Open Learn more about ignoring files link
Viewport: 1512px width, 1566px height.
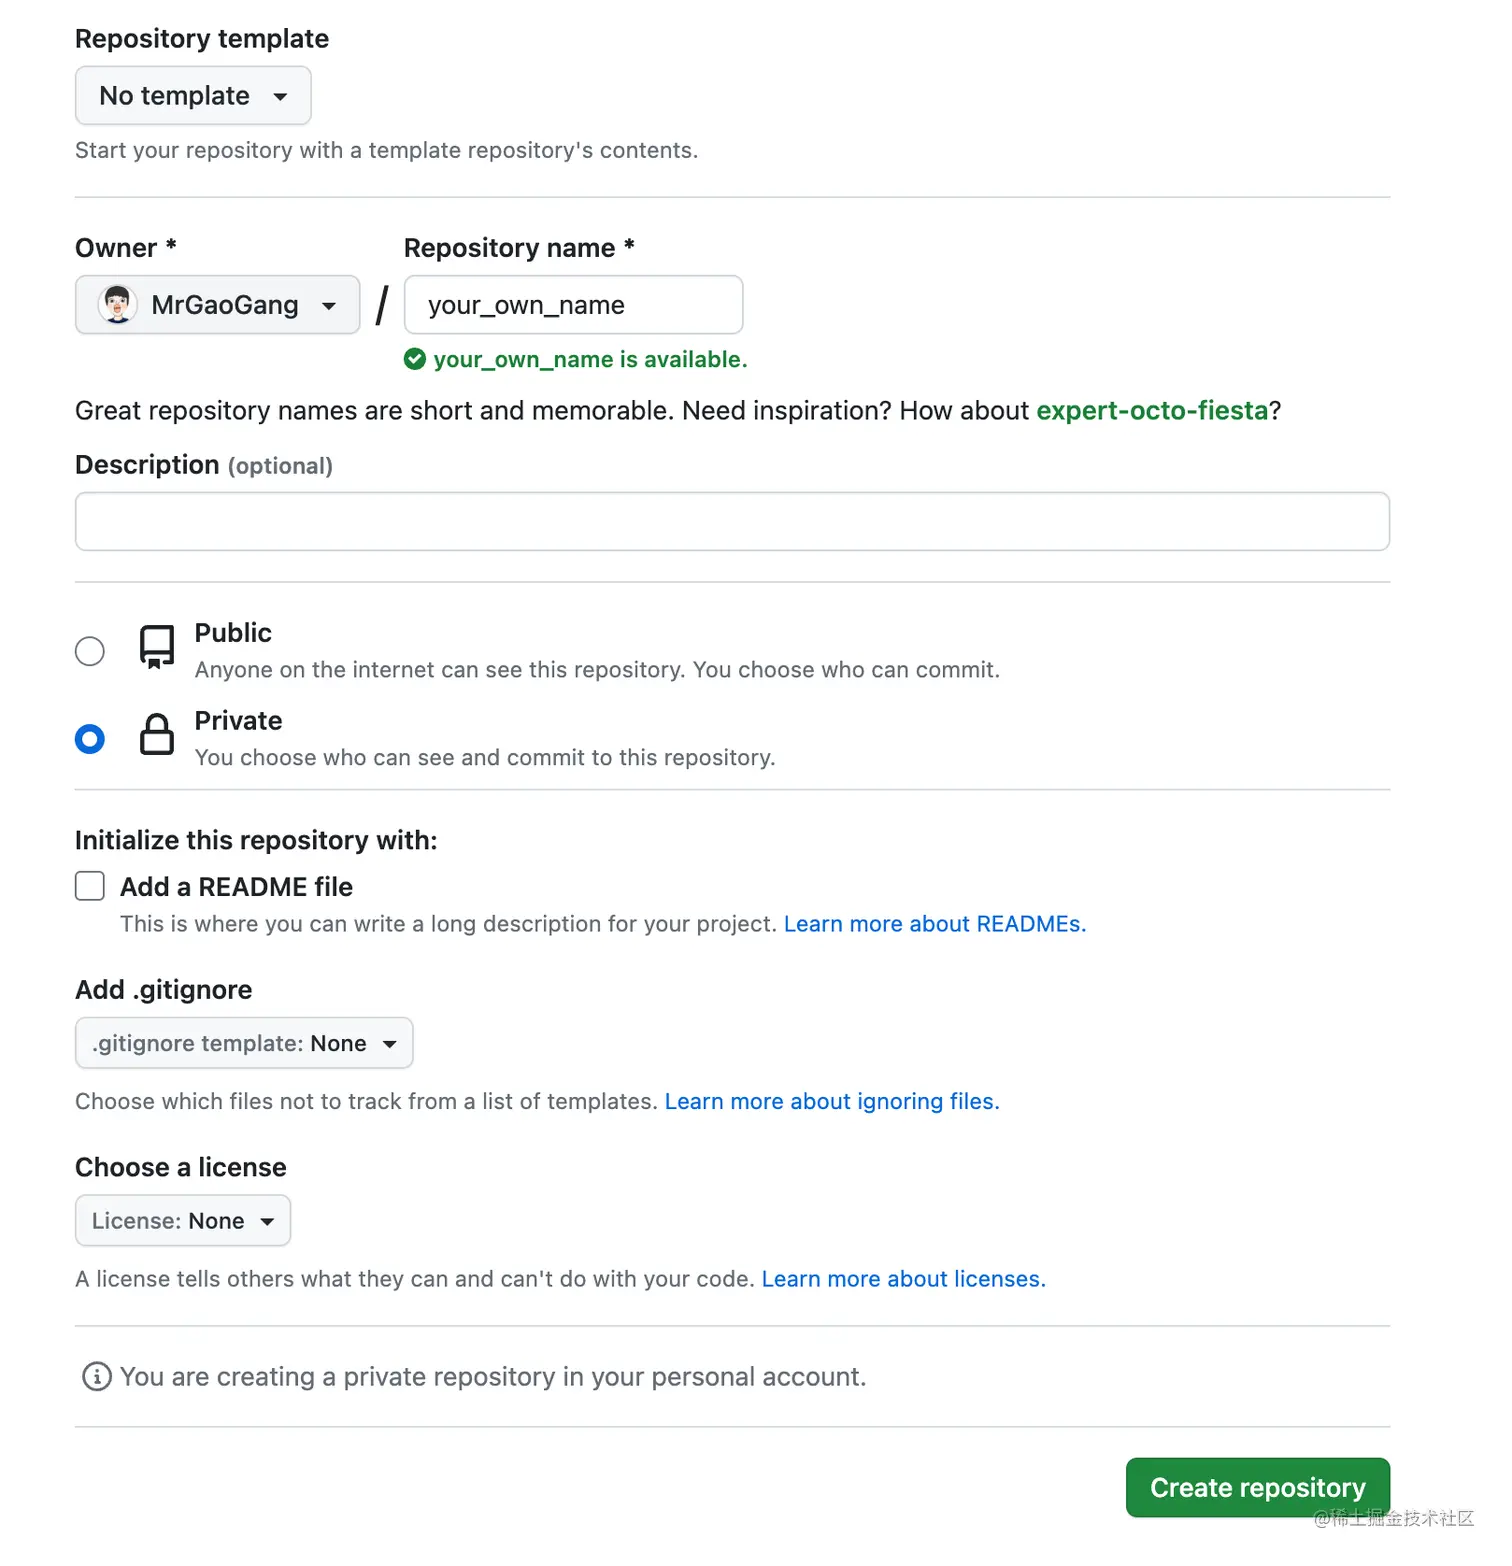(x=831, y=1102)
